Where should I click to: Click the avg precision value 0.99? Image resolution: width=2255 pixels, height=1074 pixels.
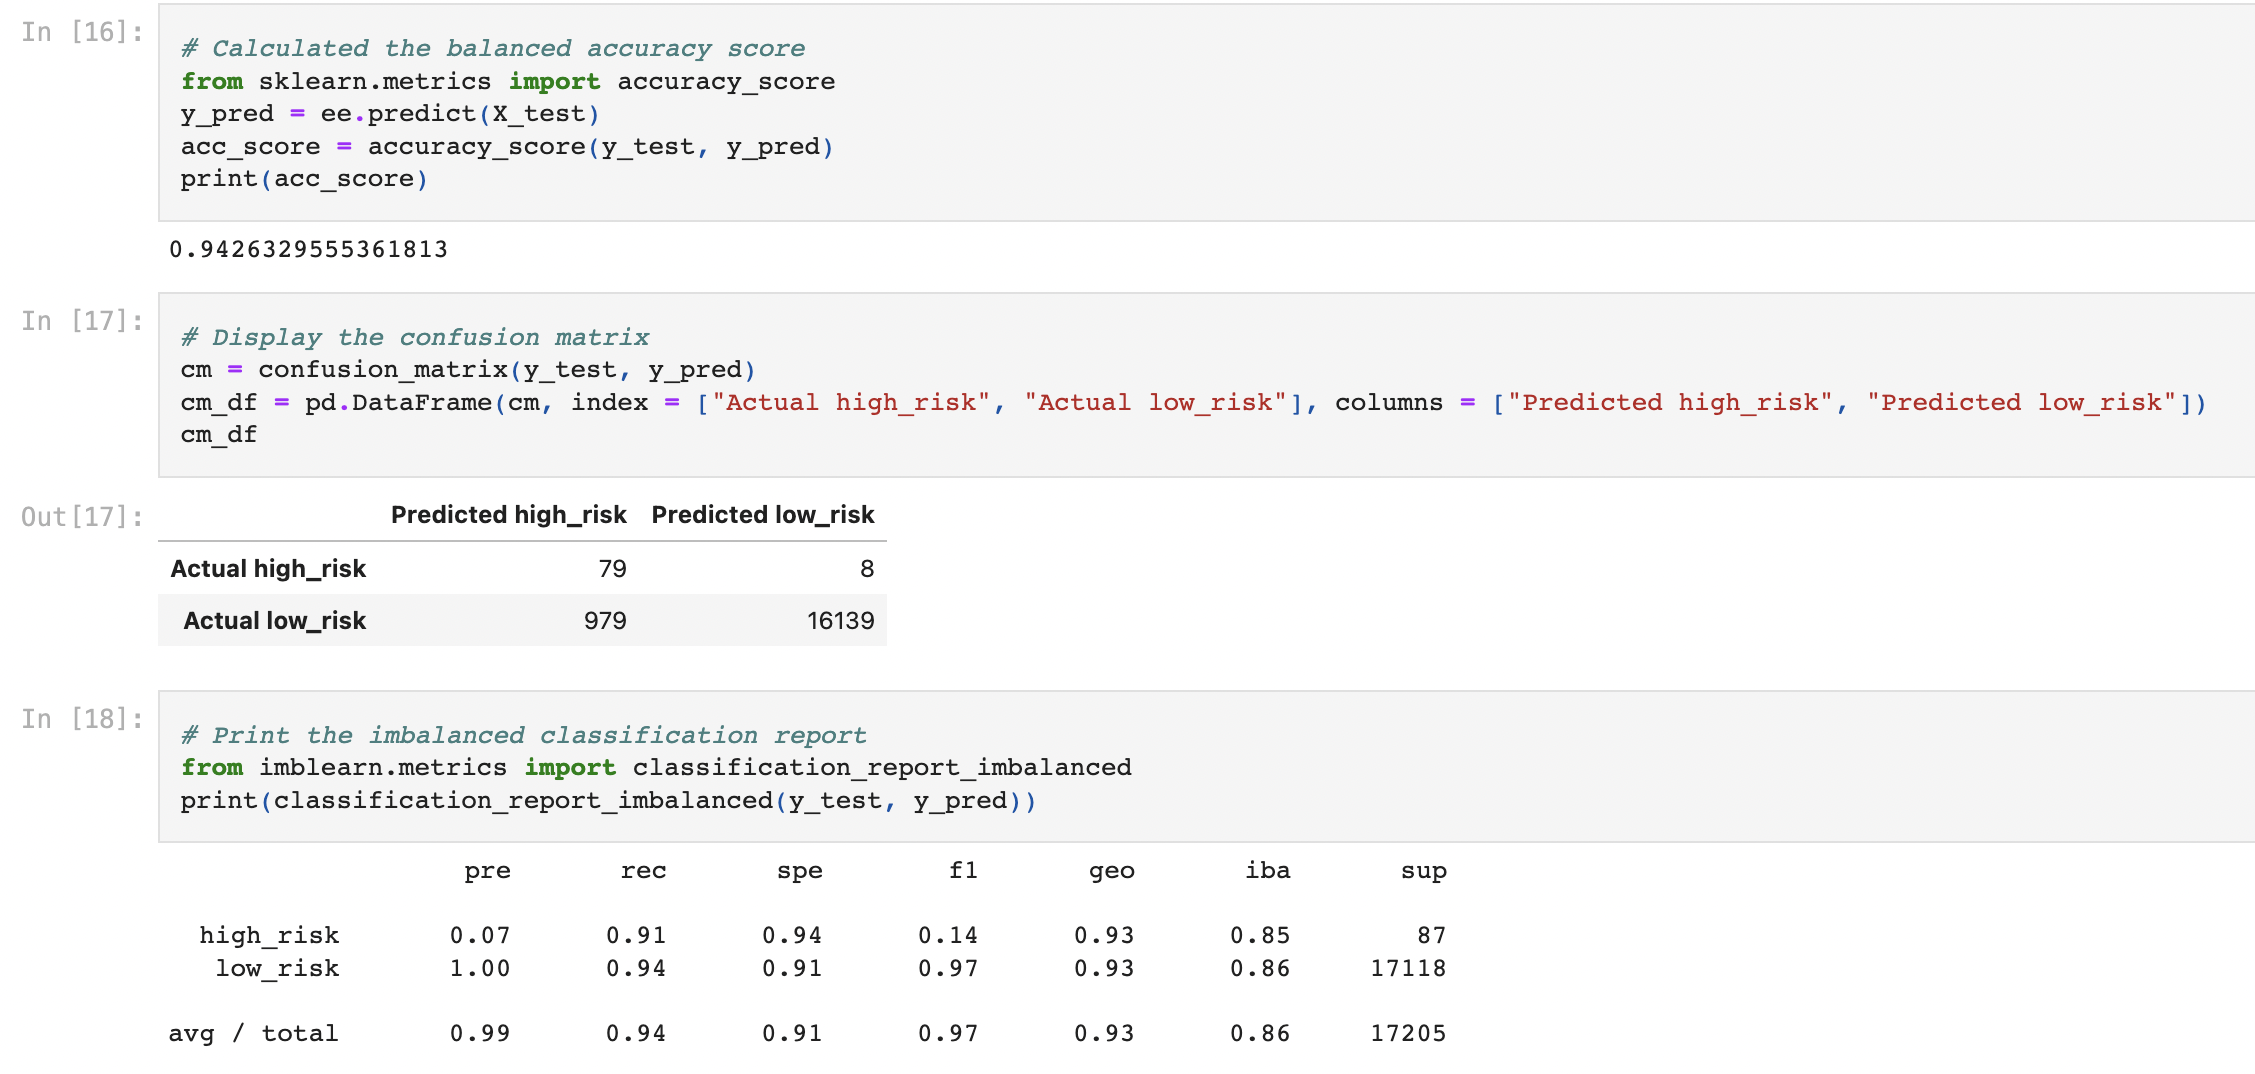[480, 1033]
